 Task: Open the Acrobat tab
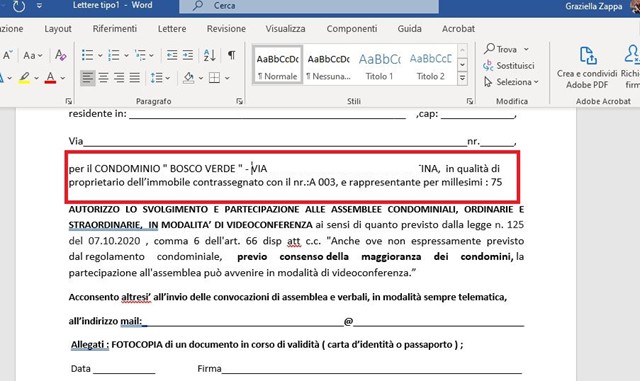point(458,29)
